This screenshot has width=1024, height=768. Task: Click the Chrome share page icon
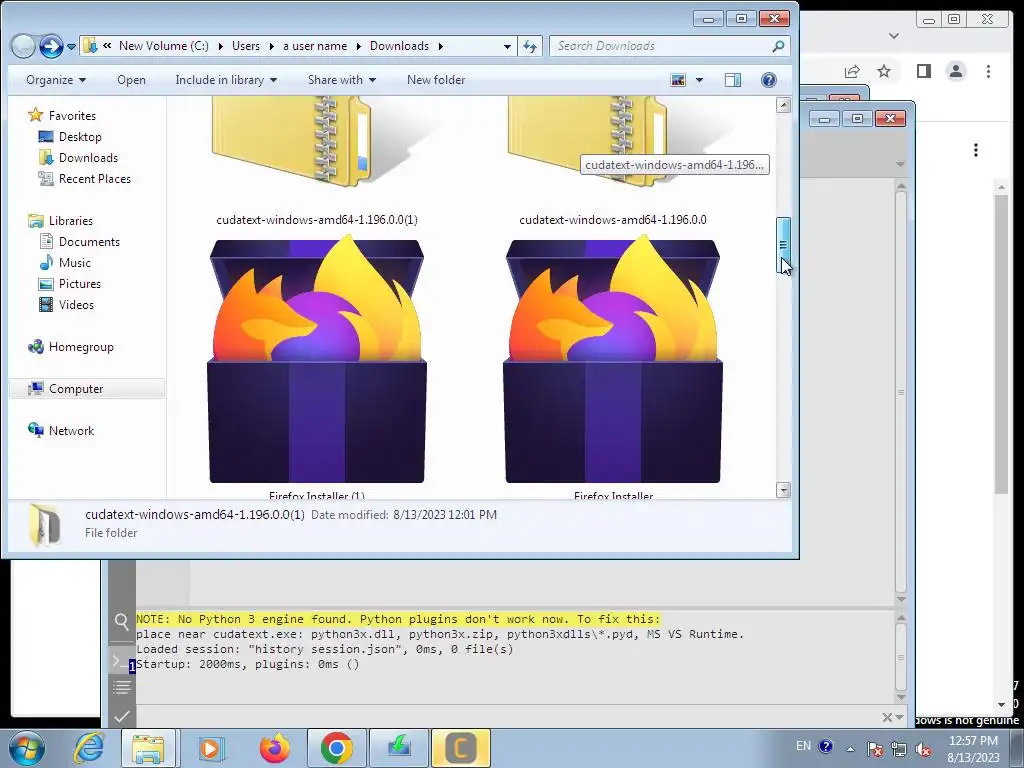click(x=852, y=71)
